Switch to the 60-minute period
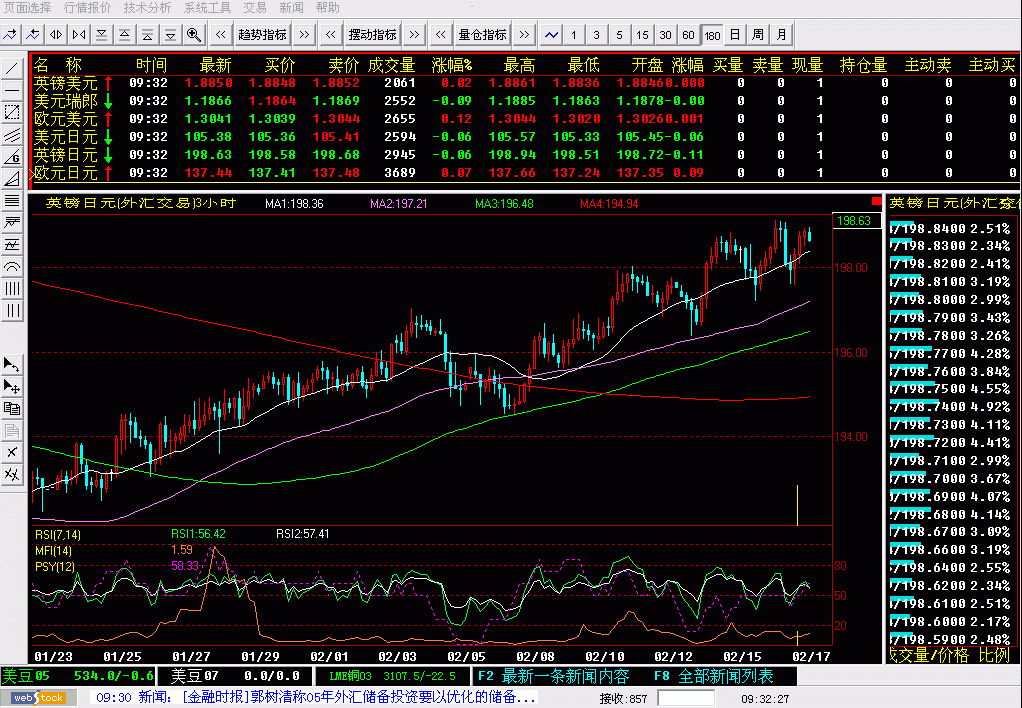 [x=688, y=35]
